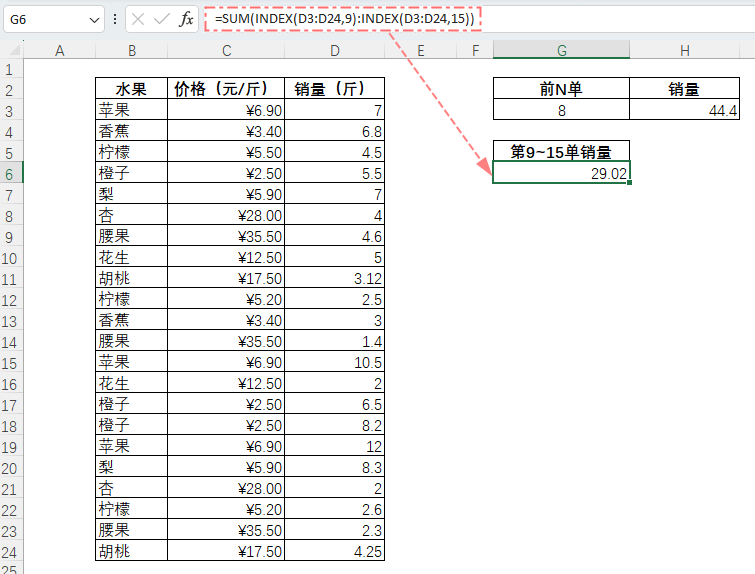Image resolution: width=755 pixels, height=574 pixels.
Task: Click the Cancel X formula icon
Action: 138,19
